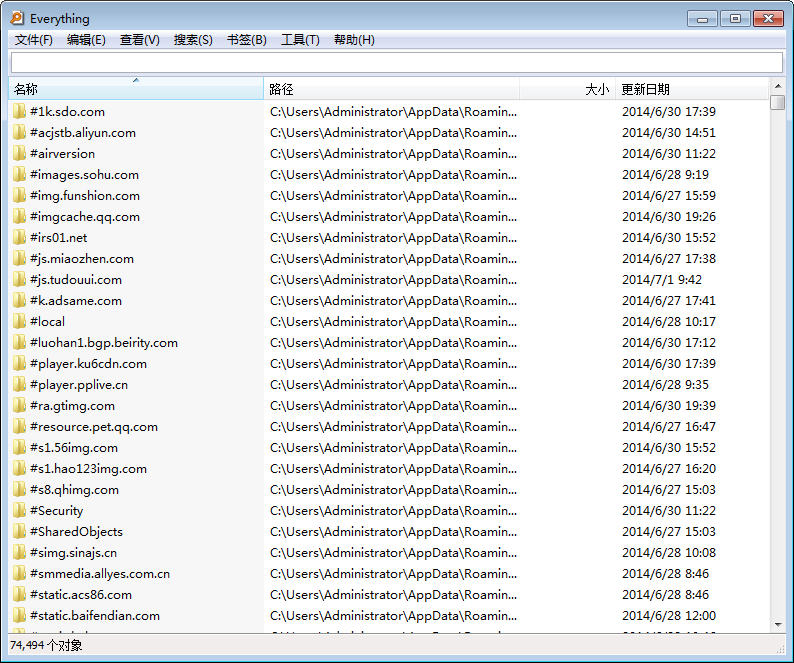Open the 帮助(H) menu
The height and width of the screenshot is (663, 794).
[x=354, y=40]
